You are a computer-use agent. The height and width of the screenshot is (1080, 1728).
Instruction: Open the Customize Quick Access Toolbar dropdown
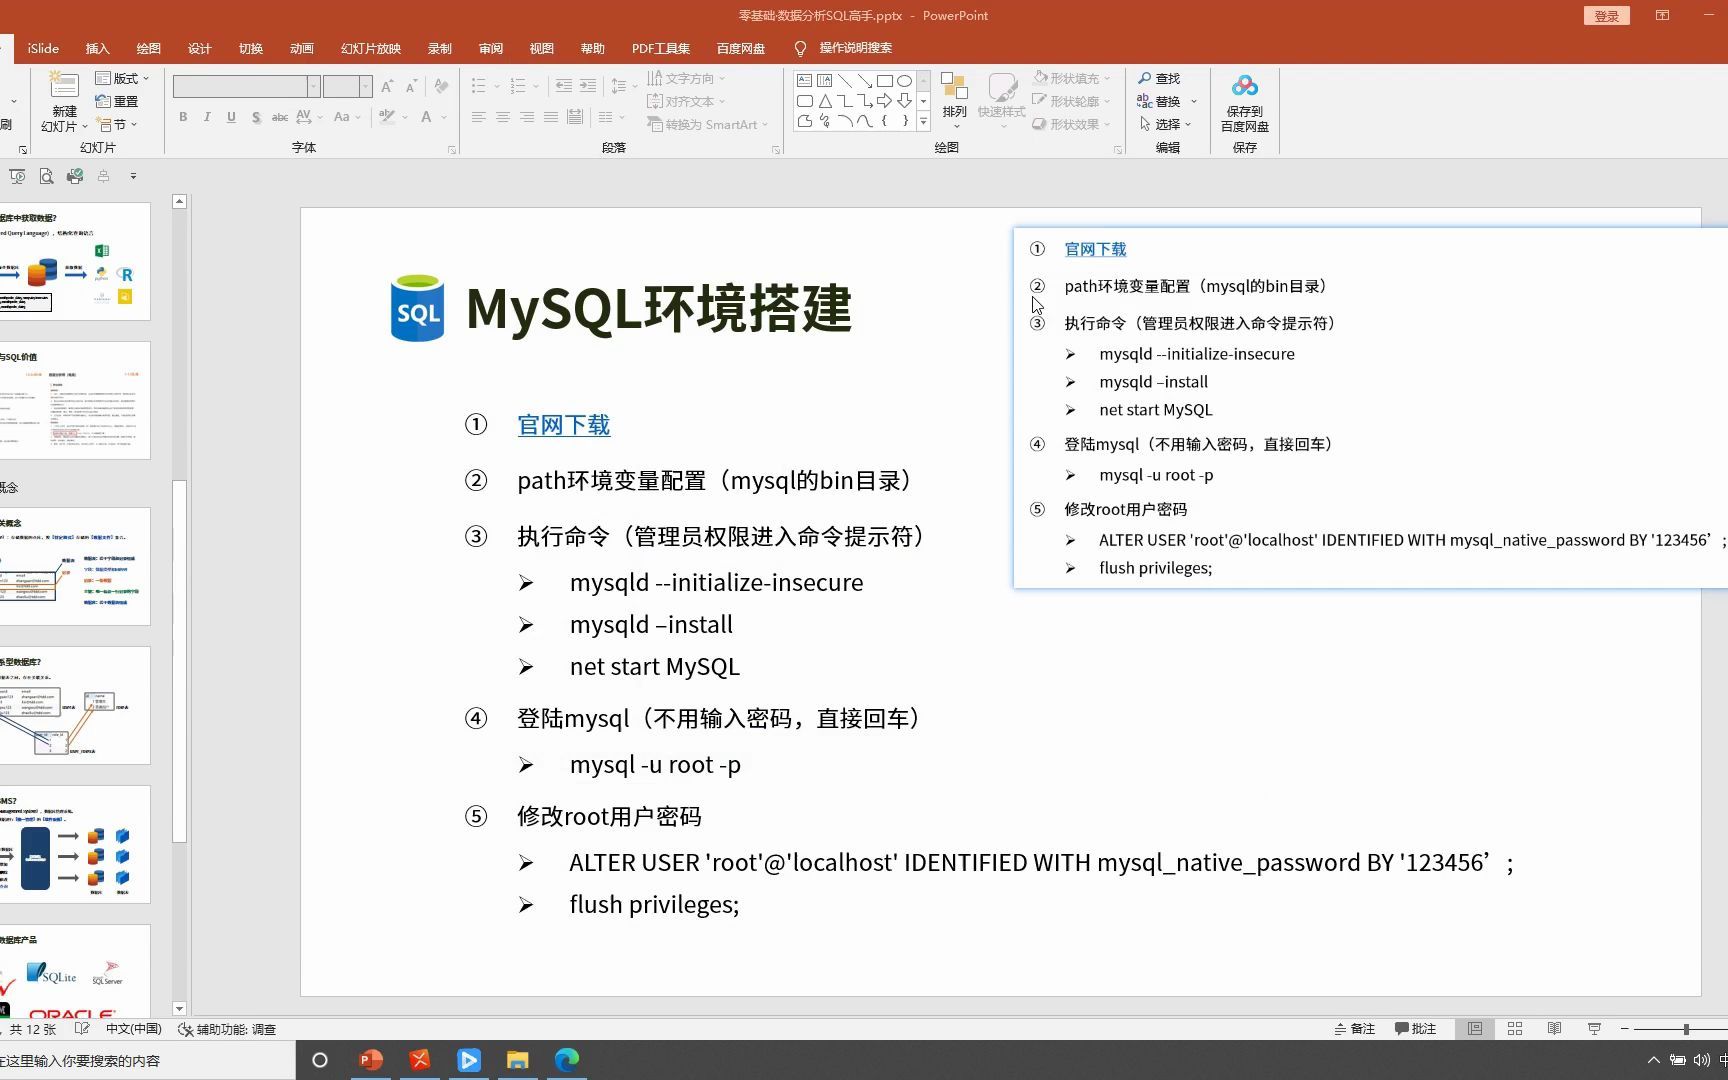133,176
